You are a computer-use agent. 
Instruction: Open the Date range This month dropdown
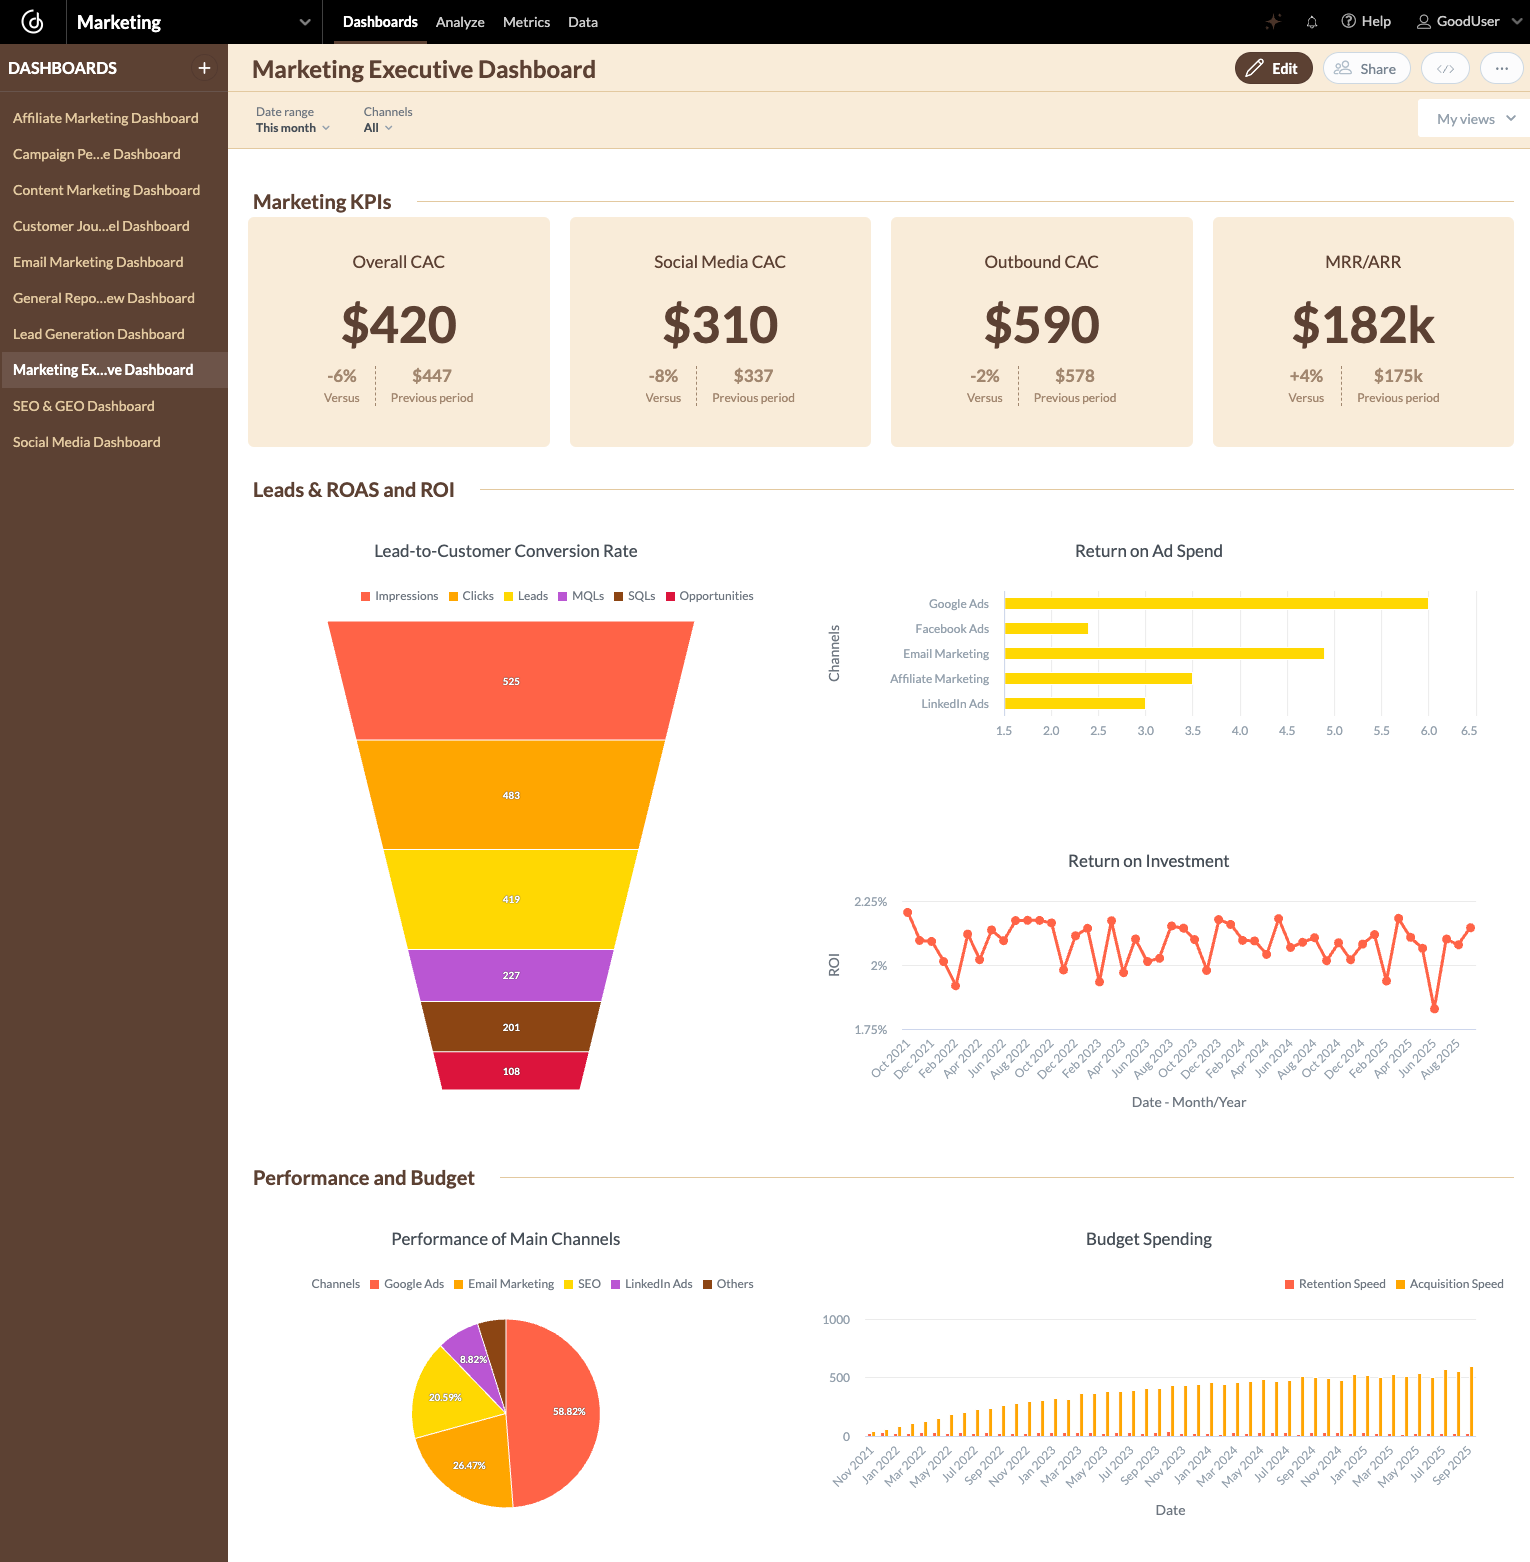pos(291,127)
